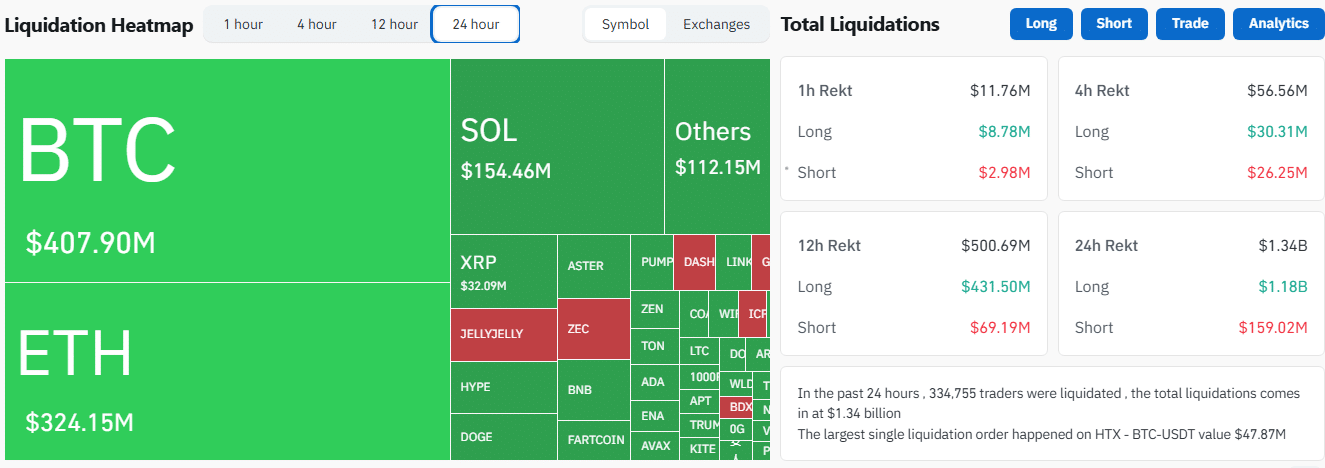1325x468 pixels.
Task: Click the FARTCOIN heatmap tile
Action: [x=593, y=439]
